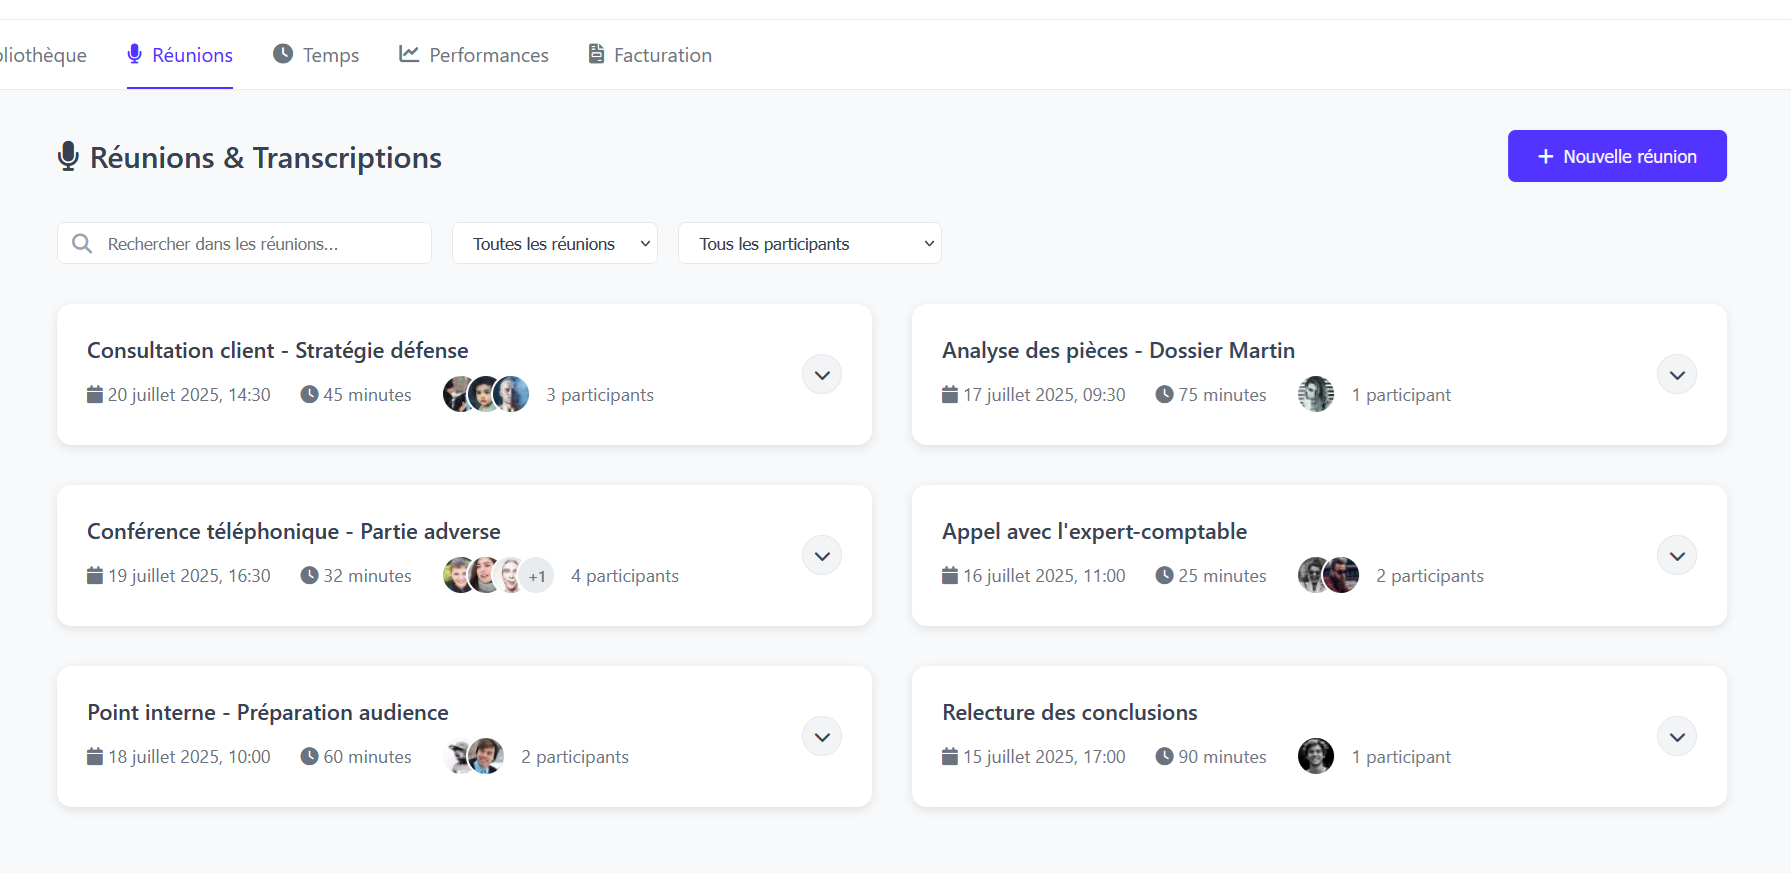Click the chart icon beside Performances

click(409, 54)
